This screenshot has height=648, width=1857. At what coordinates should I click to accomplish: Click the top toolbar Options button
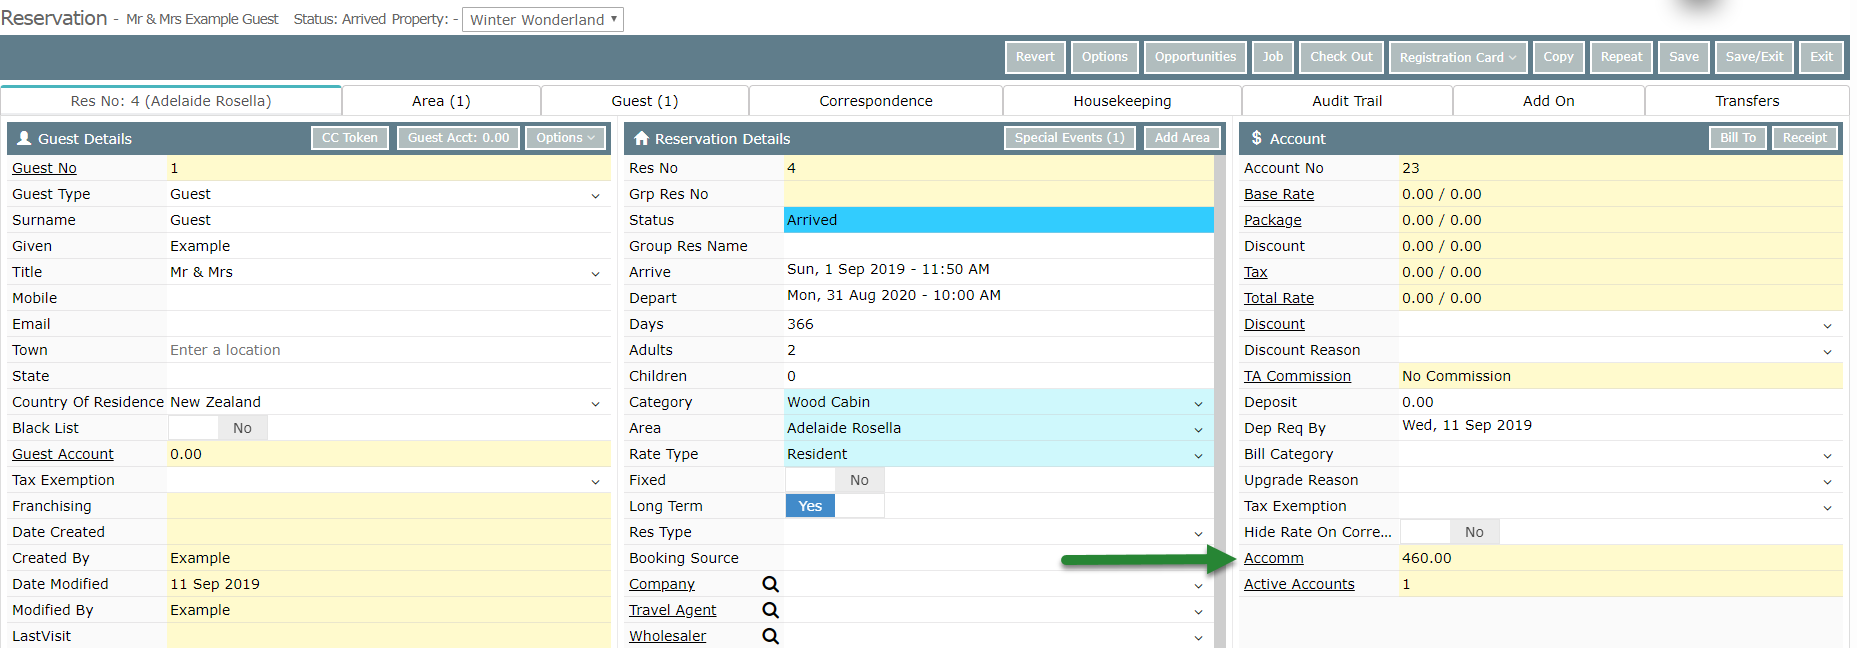coord(1105,57)
